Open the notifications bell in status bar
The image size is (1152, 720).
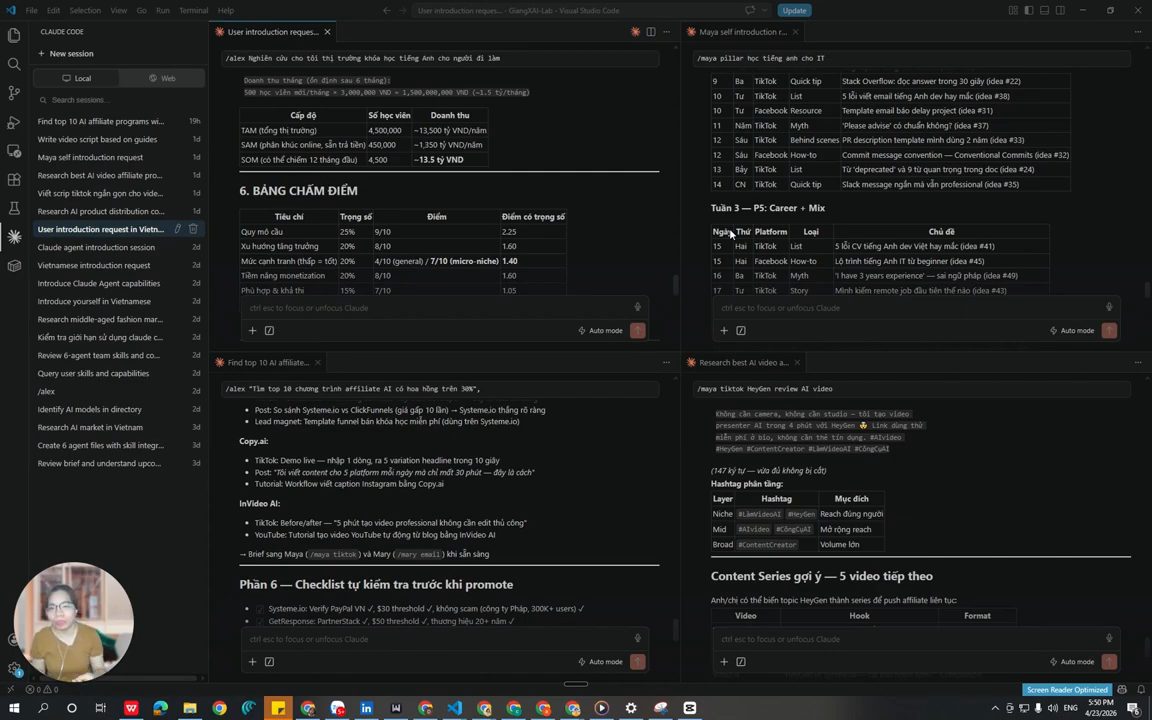(x=1141, y=690)
